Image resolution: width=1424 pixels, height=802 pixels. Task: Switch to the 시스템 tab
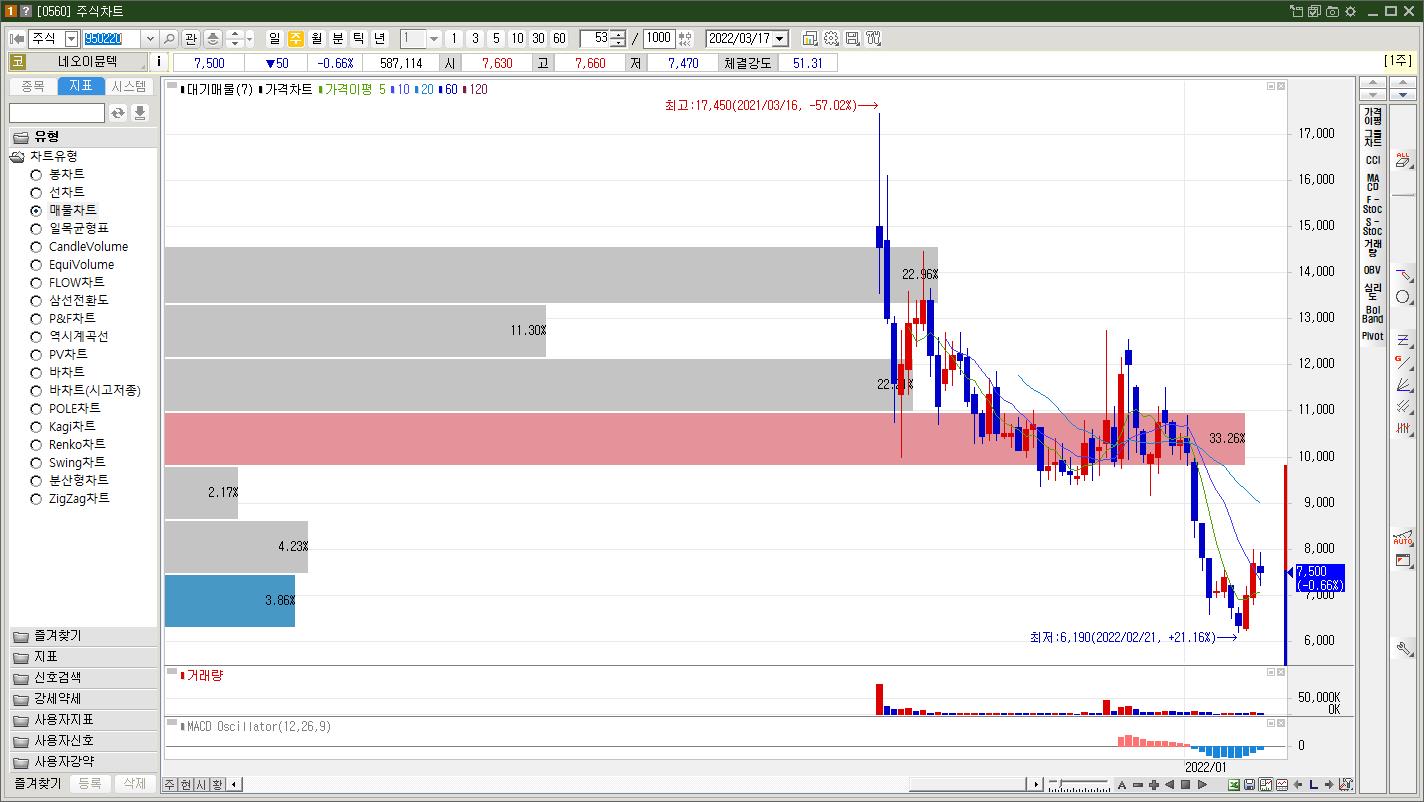[x=129, y=87]
